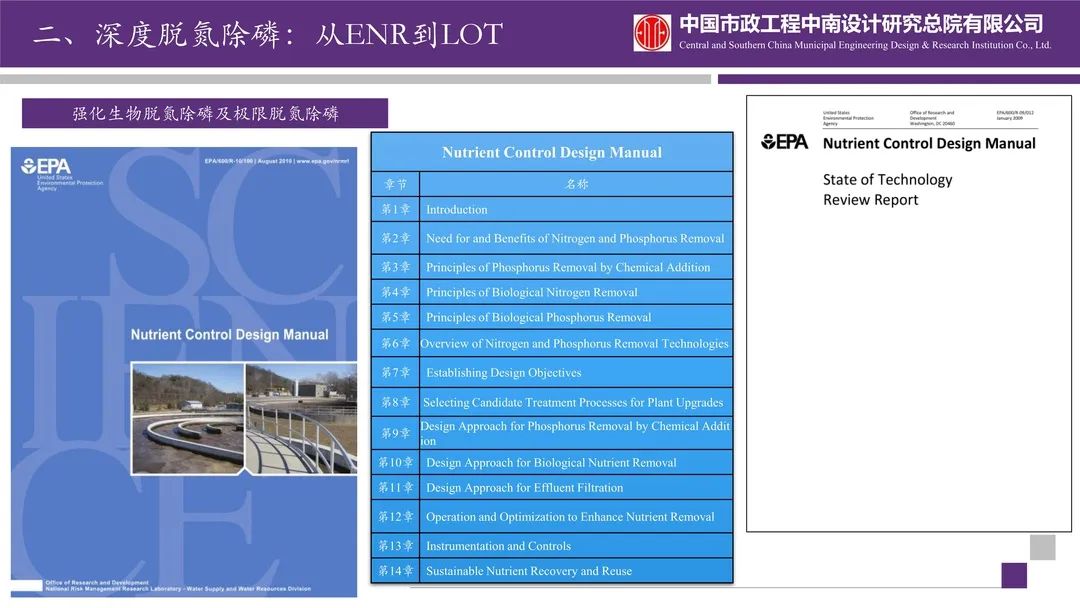Image resolution: width=1080 pixels, height=608 pixels.
Task: Click the small gray square decoration
Action: pos(1042,547)
